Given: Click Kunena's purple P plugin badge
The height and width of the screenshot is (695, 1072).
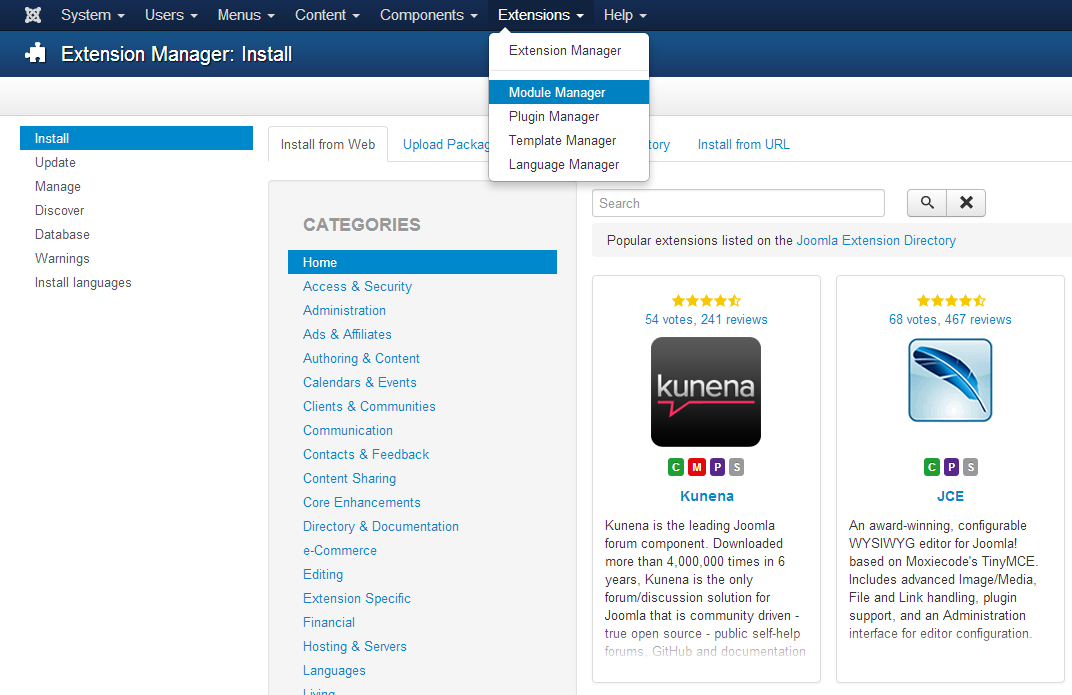Looking at the screenshot, I should click(x=717, y=467).
